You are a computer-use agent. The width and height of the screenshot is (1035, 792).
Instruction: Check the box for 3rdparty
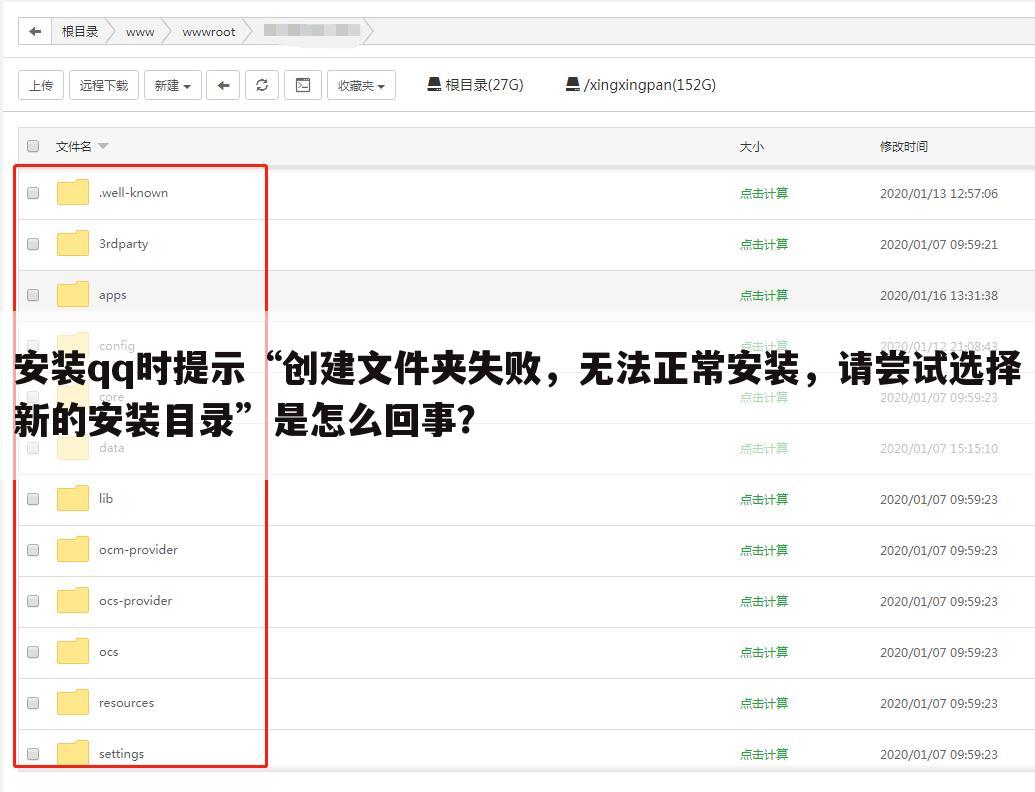click(x=33, y=244)
